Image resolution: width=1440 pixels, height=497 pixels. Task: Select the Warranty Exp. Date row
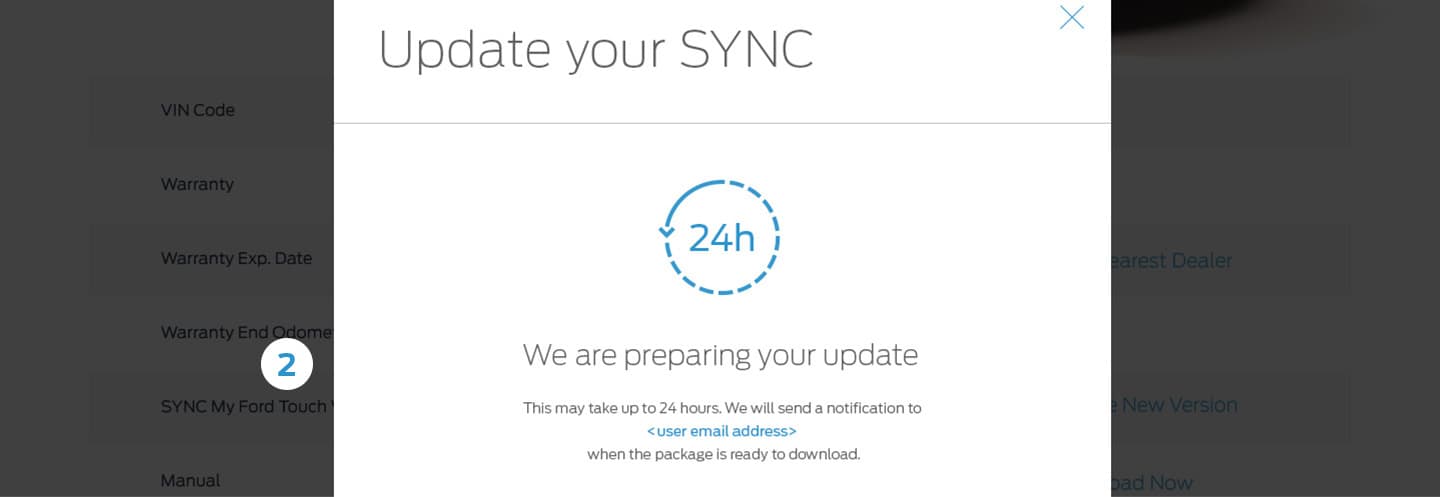tap(236, 258)
